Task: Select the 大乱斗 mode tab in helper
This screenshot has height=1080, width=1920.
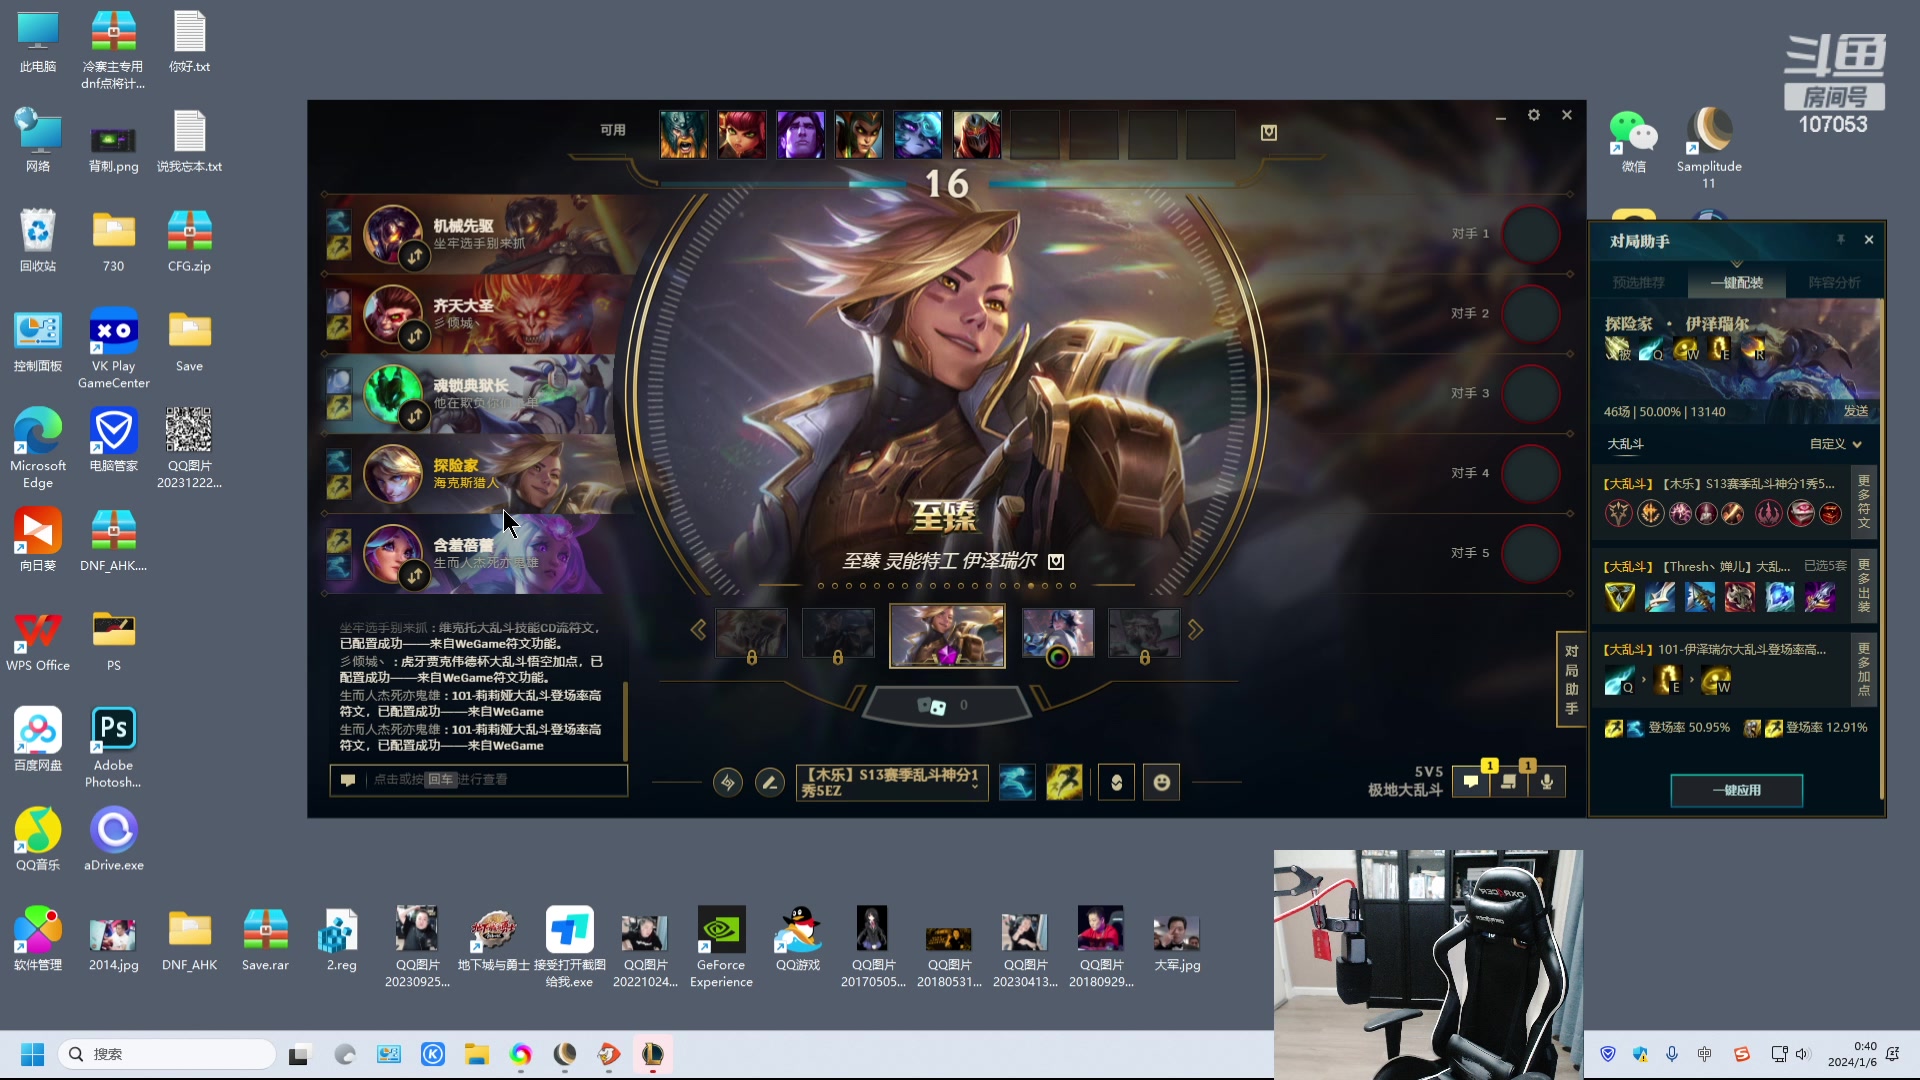Action: click(1625, 444)
